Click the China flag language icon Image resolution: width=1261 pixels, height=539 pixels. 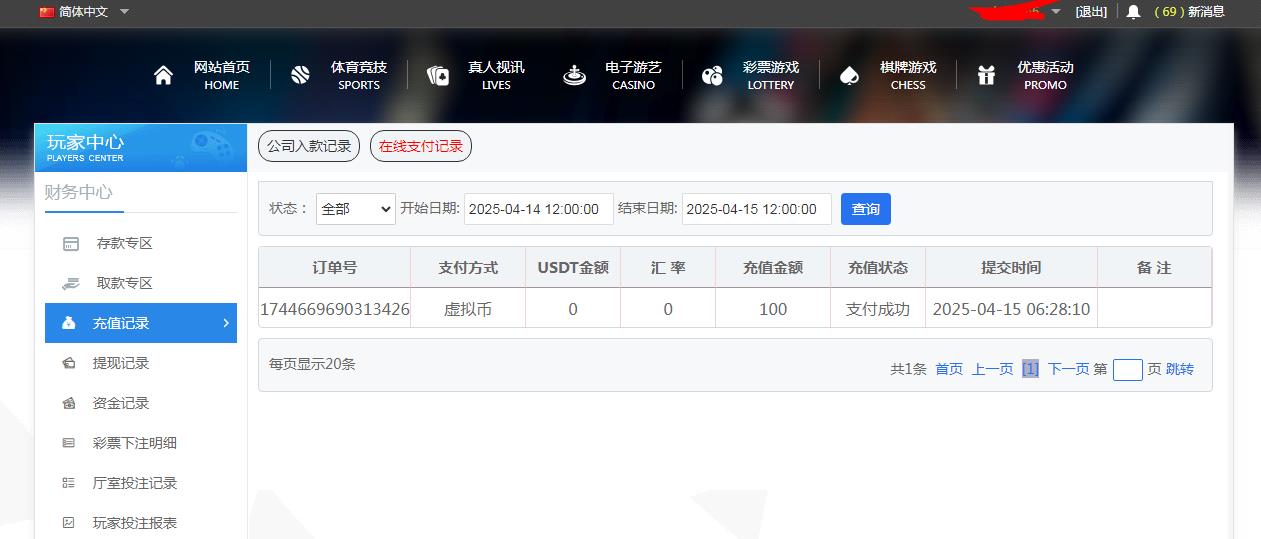(47, 12)
